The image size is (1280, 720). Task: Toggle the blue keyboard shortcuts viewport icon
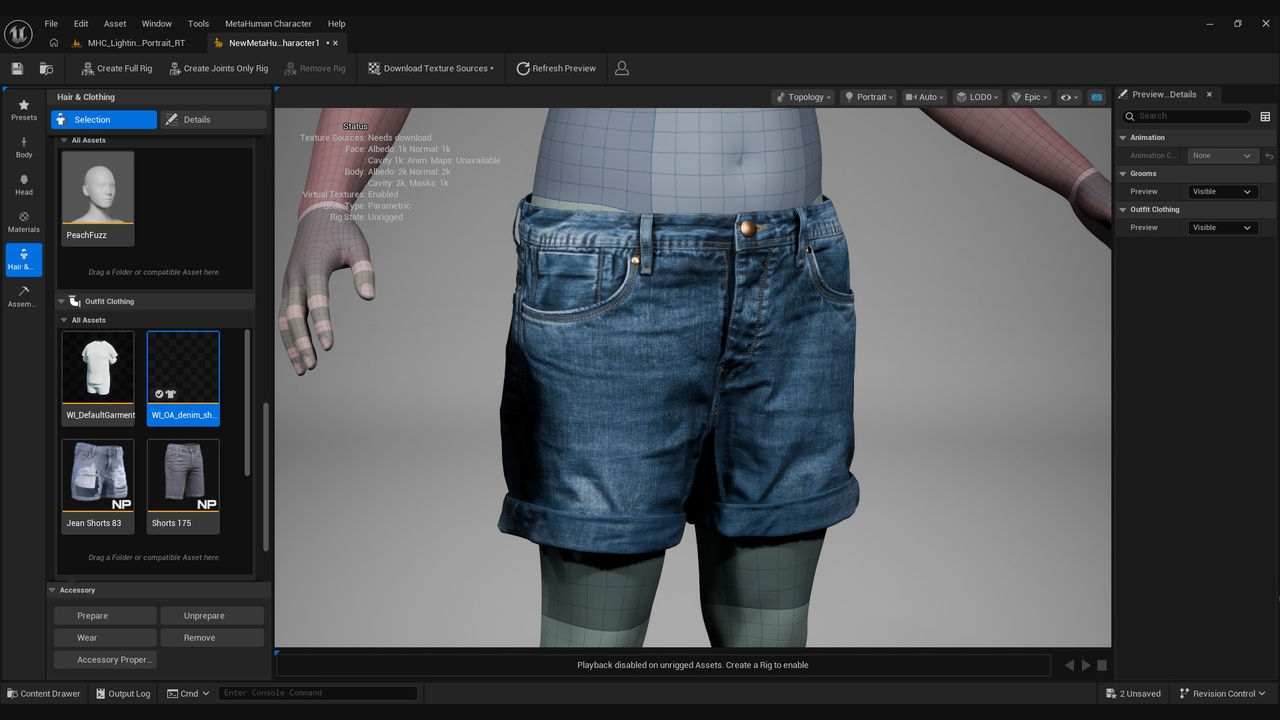[1096, 97]
